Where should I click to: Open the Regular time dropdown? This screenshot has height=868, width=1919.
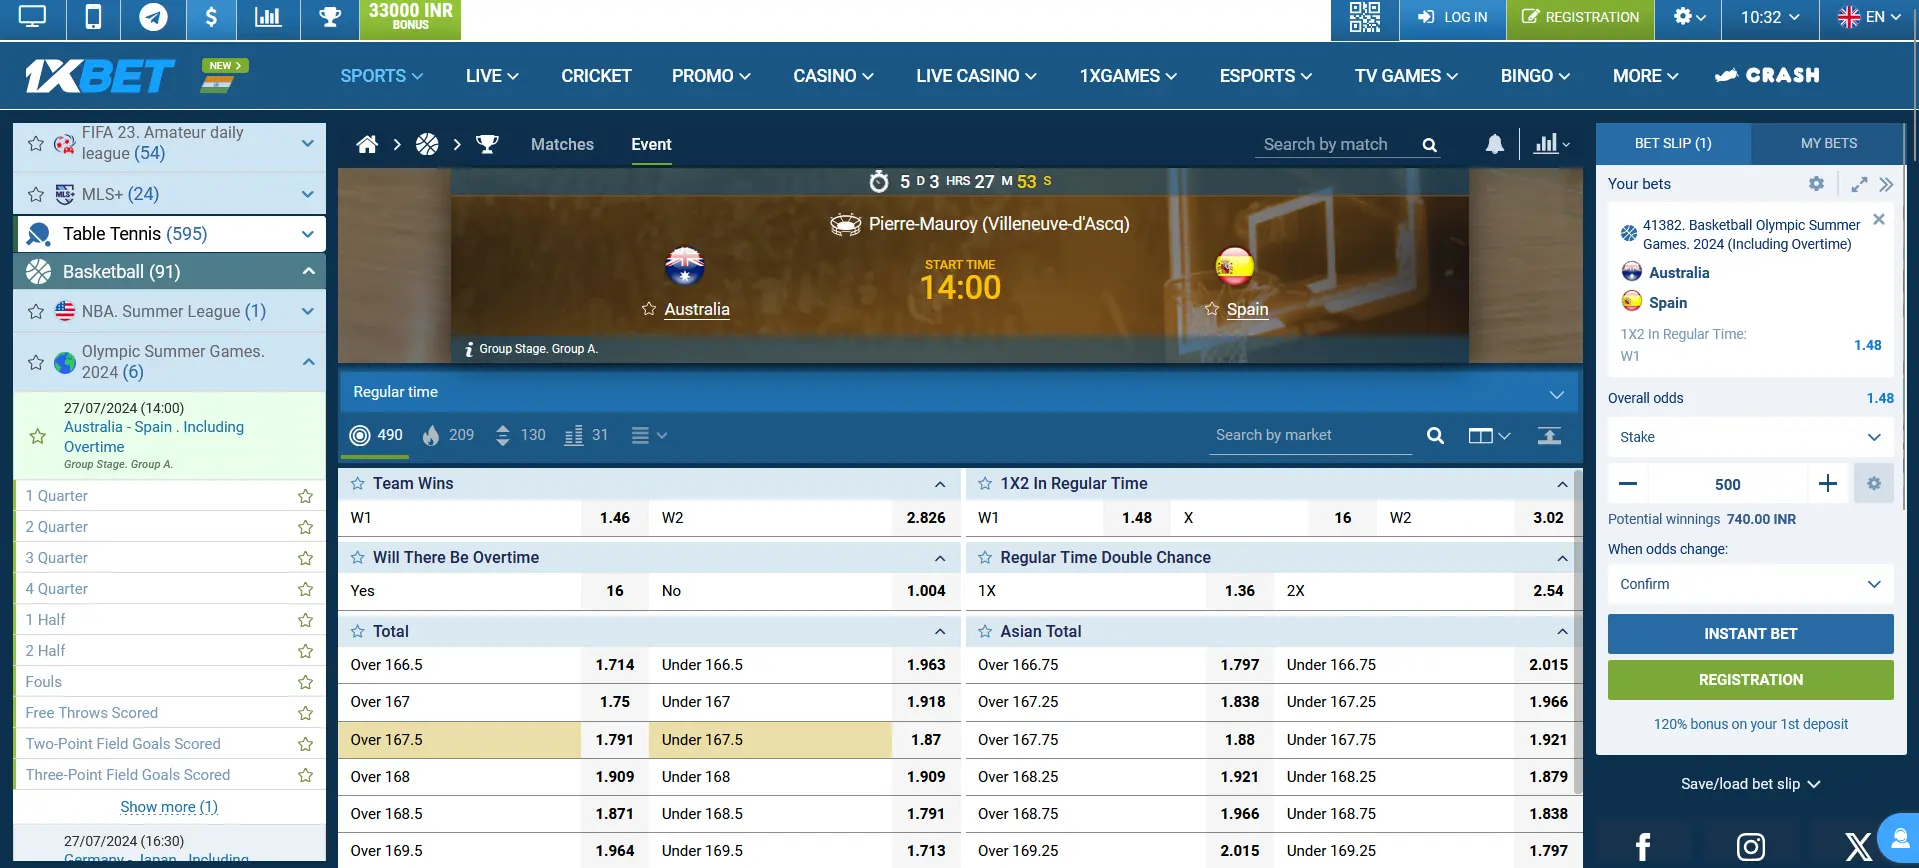tap(959, 392)
